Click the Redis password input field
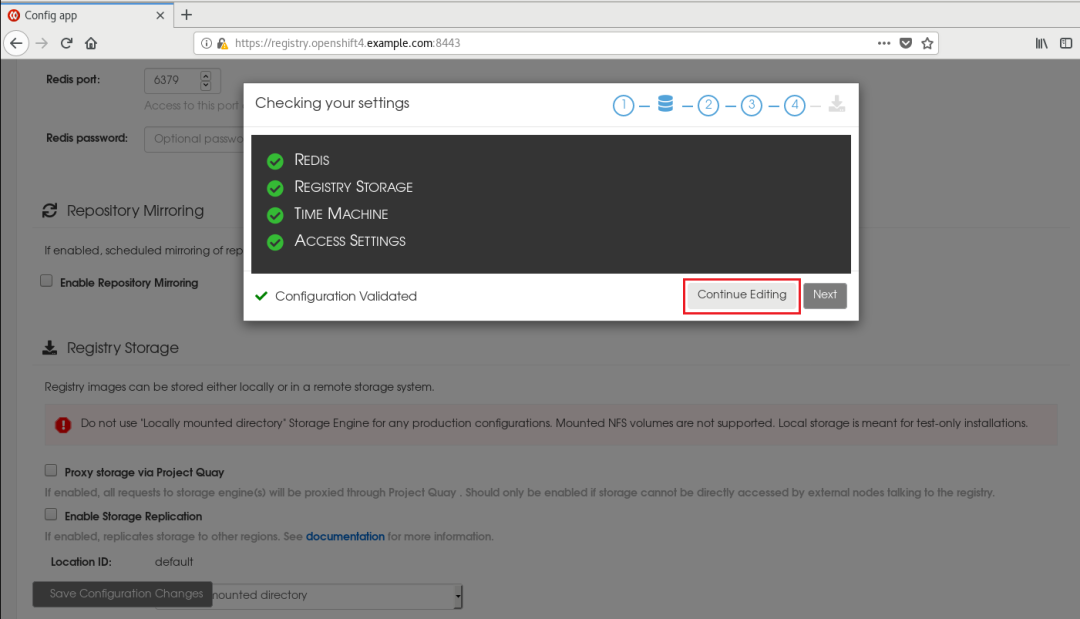Image resolution: width=1080 pixels, height=619 pixels. click(194, 139)
